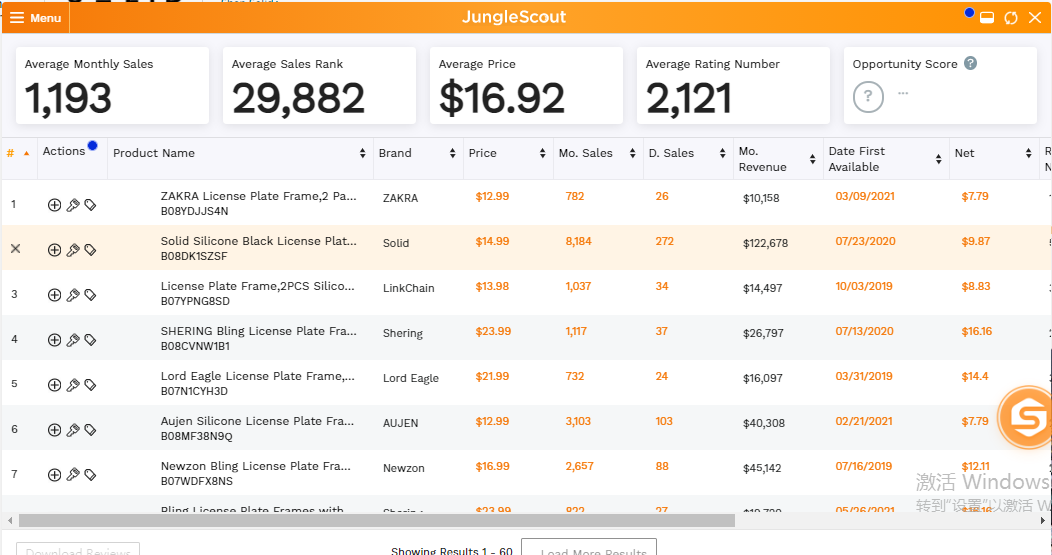Click price $23.99 in Shering row
Screen dimensions: 1052x555
click(x=493, y=331)
